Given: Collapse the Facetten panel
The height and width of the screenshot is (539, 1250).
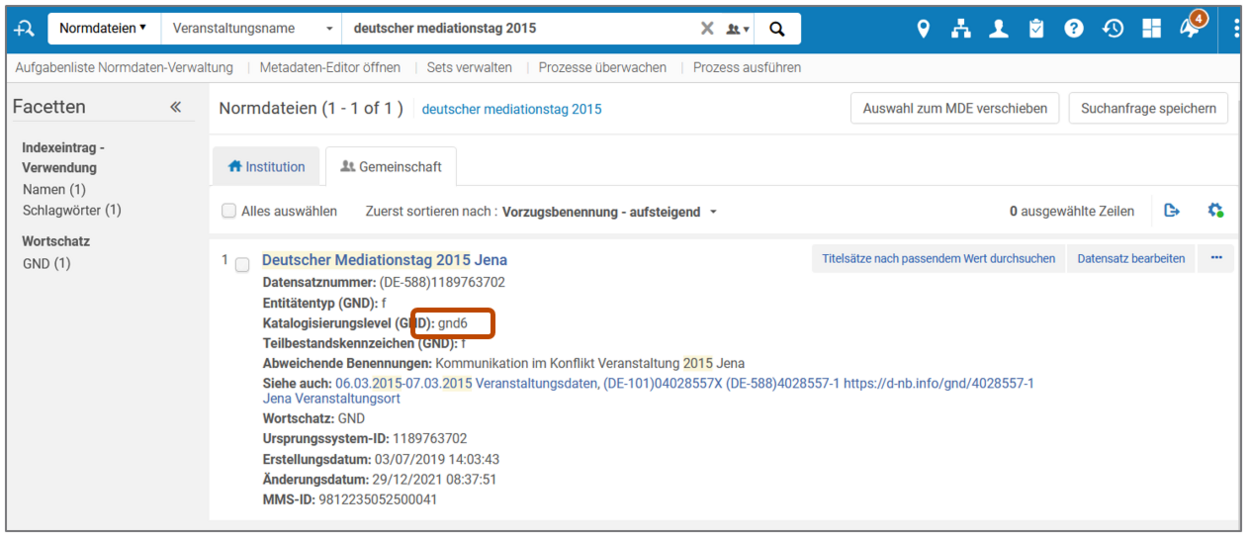Looking at the screenshot, I should pos(175,107).
